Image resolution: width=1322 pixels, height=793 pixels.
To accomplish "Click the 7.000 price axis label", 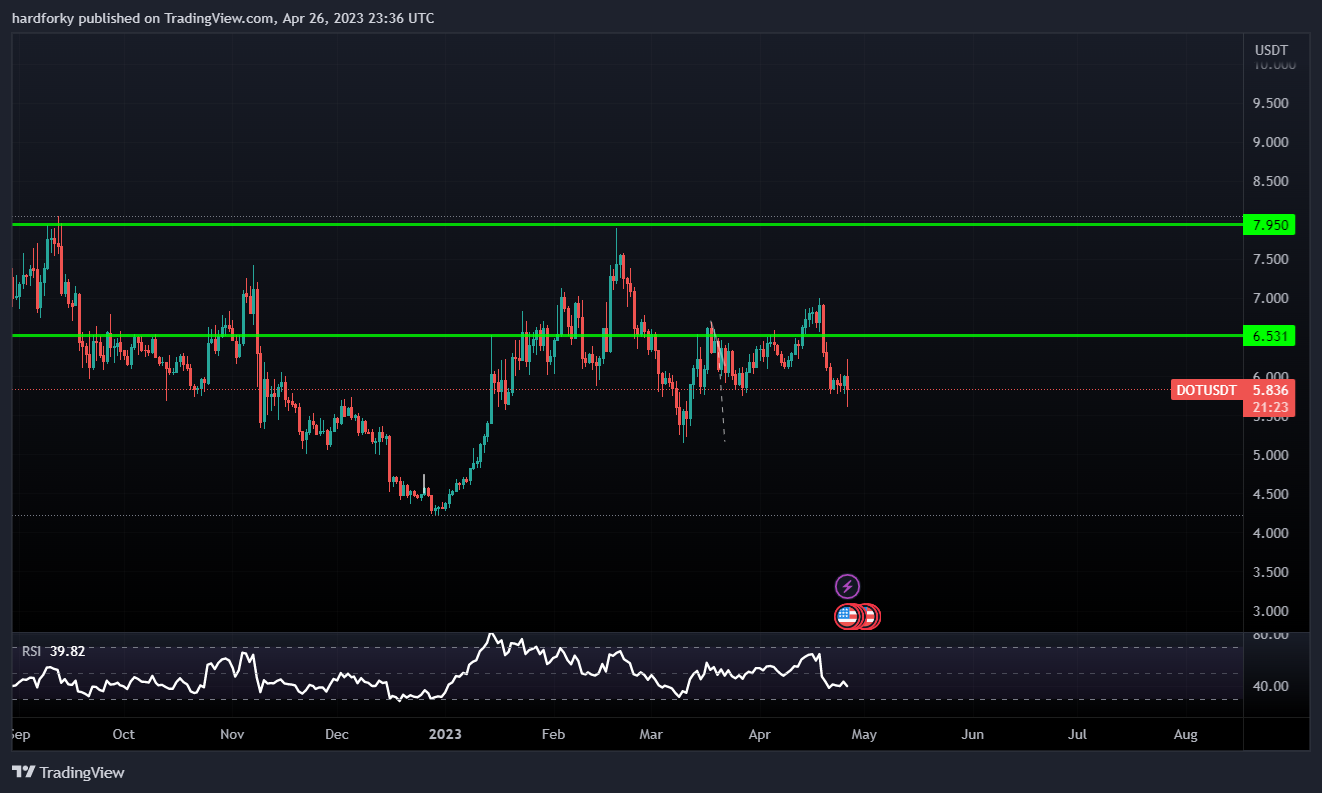I will pyautogui.click(x=1271, y=298).
